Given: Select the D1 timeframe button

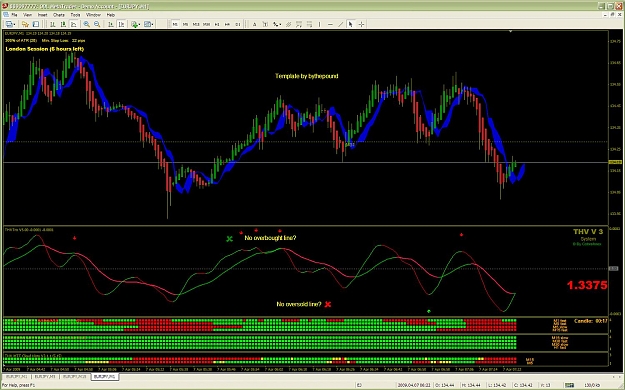Looking at the screenshot, I should click(238, 24).
